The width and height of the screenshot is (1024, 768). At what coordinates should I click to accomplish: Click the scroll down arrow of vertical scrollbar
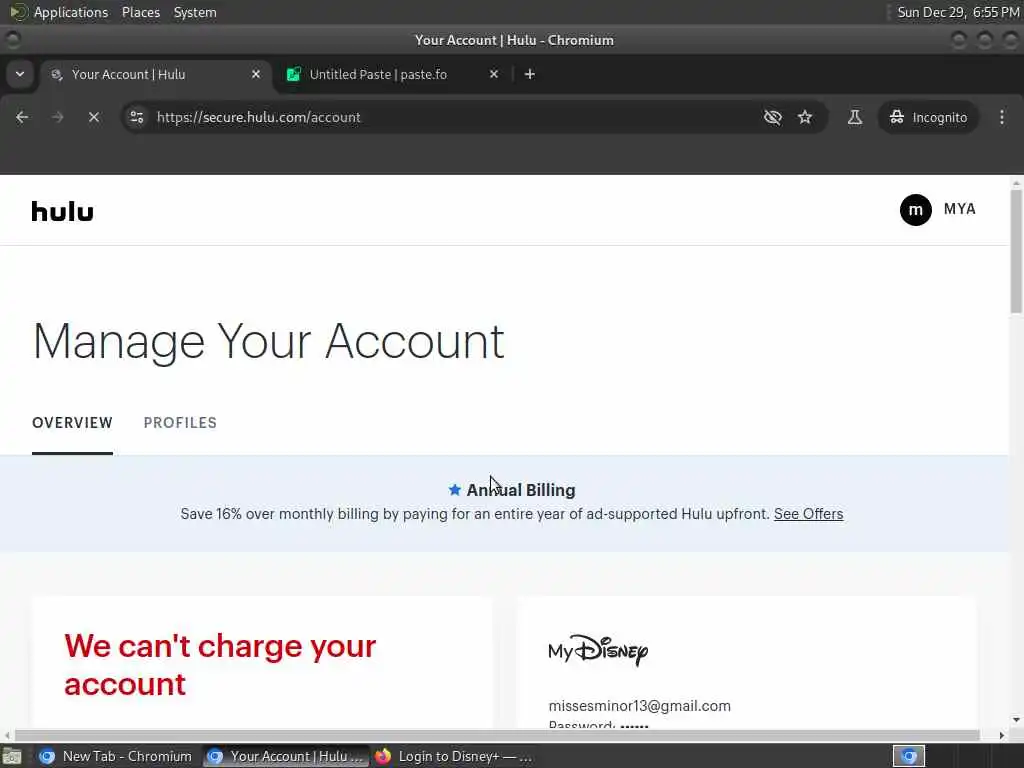coord(1016,720)
